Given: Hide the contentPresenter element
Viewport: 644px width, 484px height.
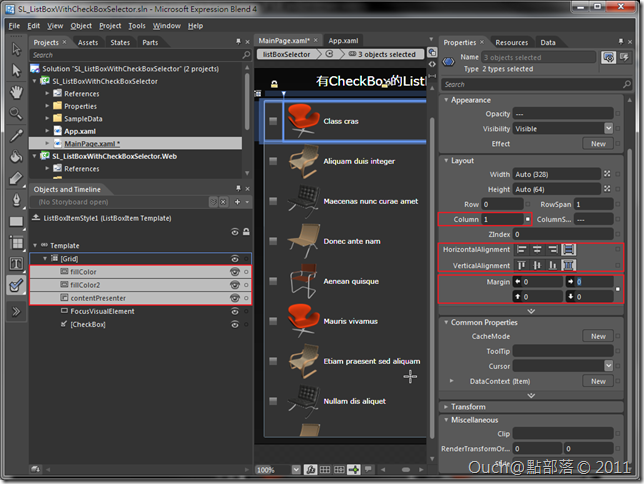Looking at the screenshot, I should point(235,298).
